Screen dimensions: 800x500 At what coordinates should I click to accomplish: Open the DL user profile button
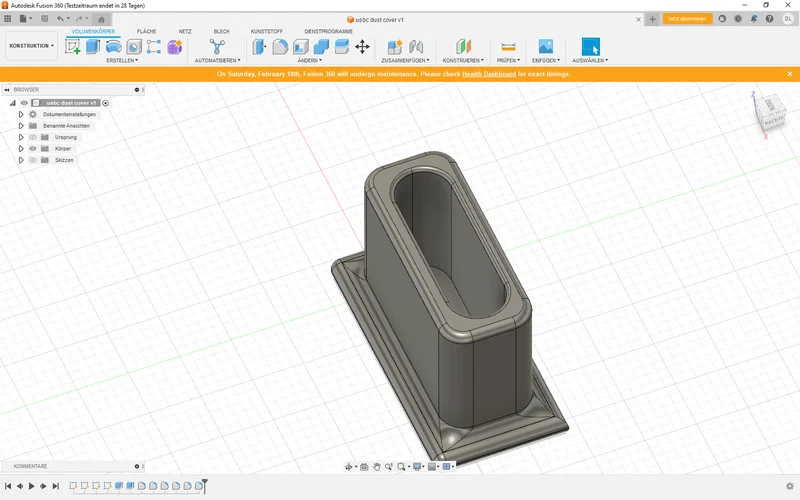[x=788, y=19]
